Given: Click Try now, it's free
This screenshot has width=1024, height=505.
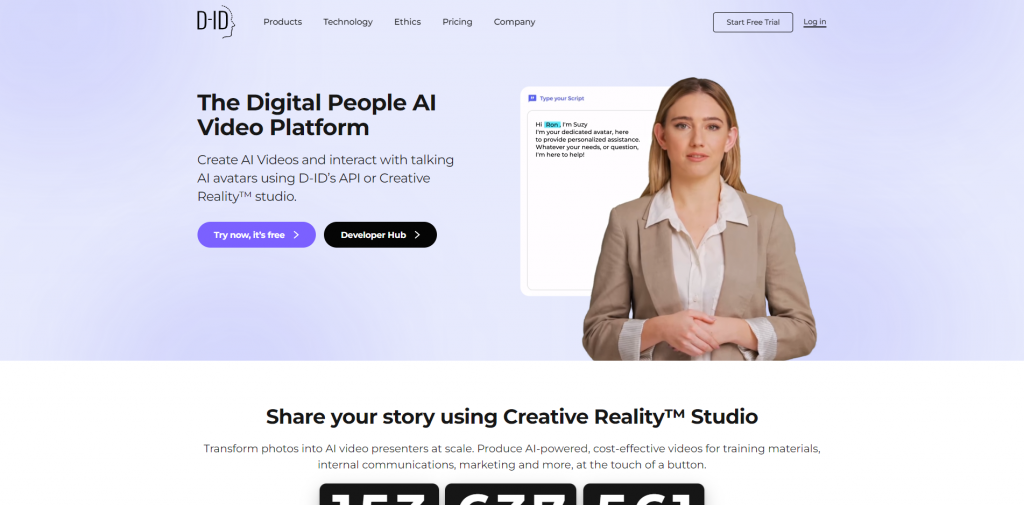Looking at the screenshot, I should [257, 235].
